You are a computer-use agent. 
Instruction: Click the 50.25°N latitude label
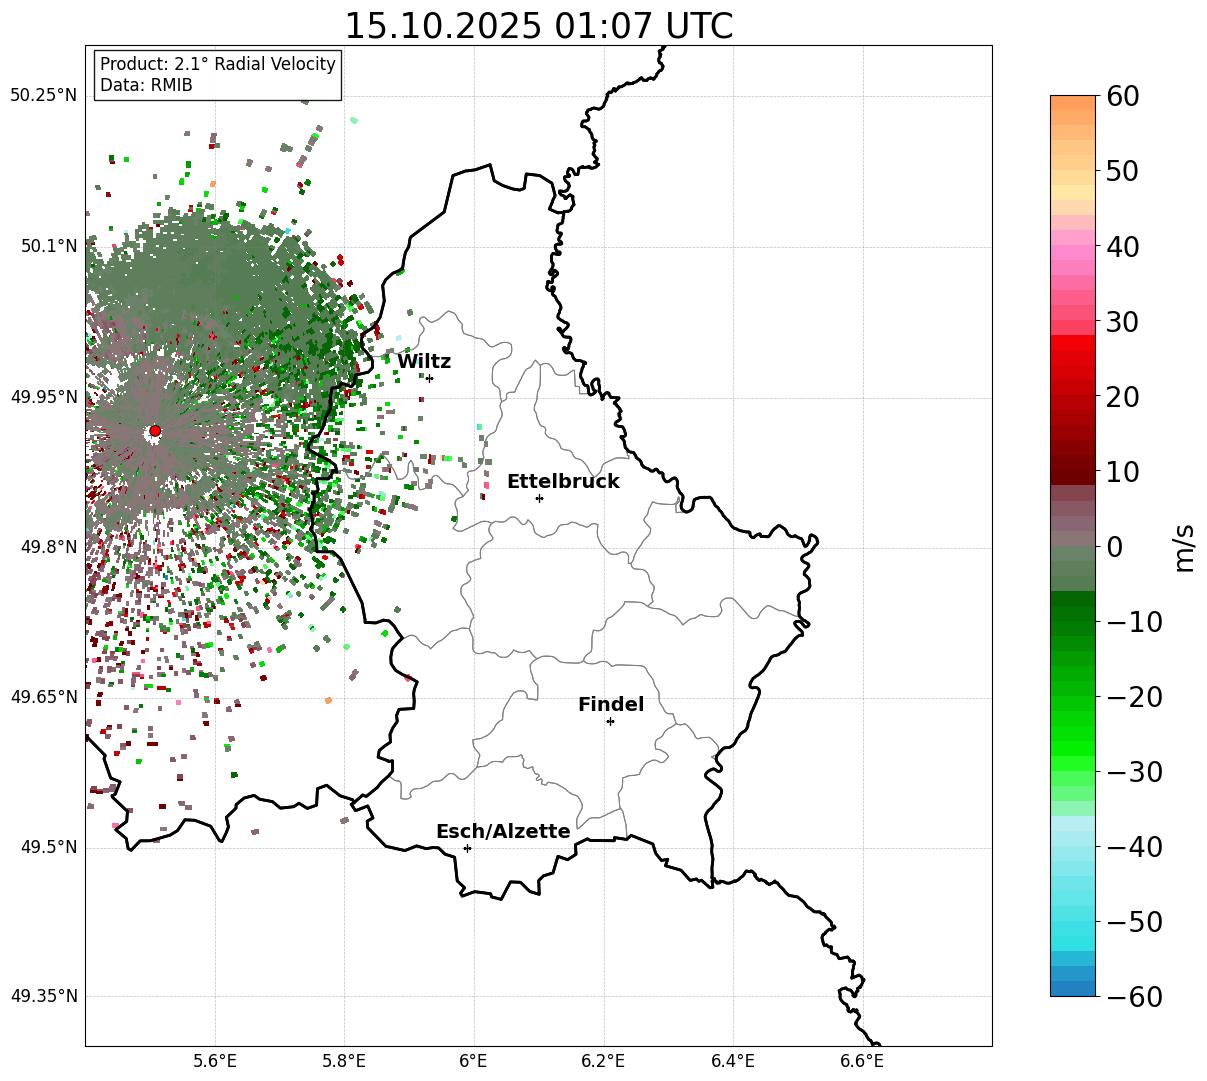click(x=43, y=96)
